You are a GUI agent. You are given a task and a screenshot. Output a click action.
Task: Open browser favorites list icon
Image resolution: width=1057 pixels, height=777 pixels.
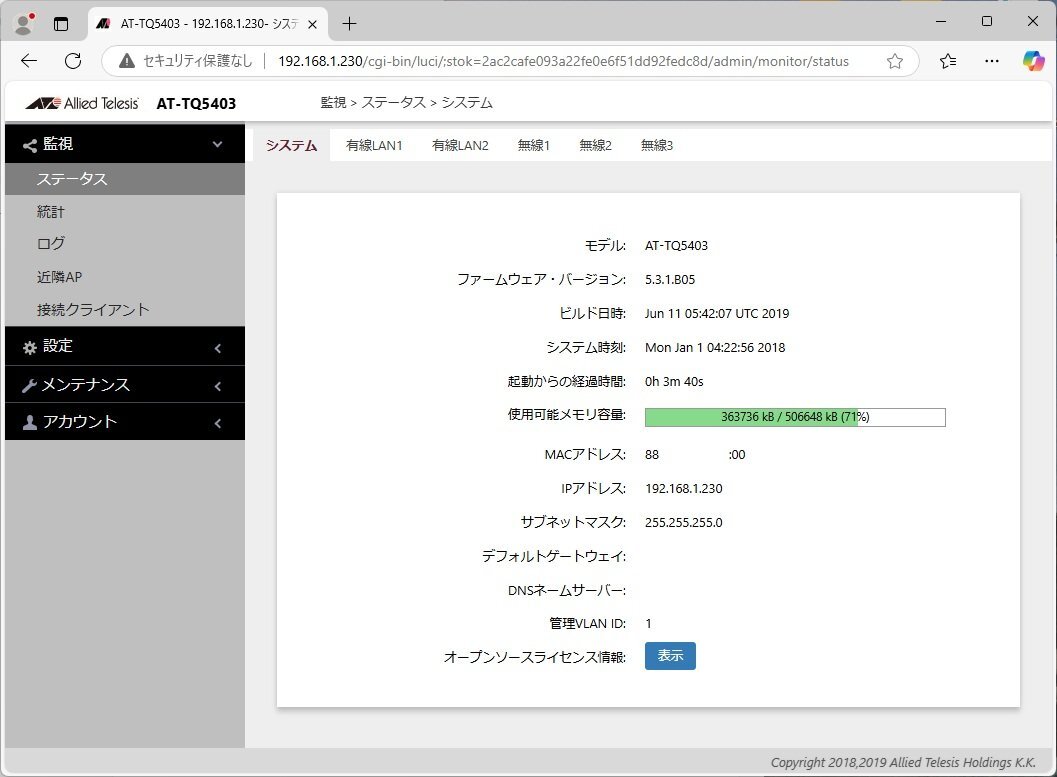[x=948, y=61]
